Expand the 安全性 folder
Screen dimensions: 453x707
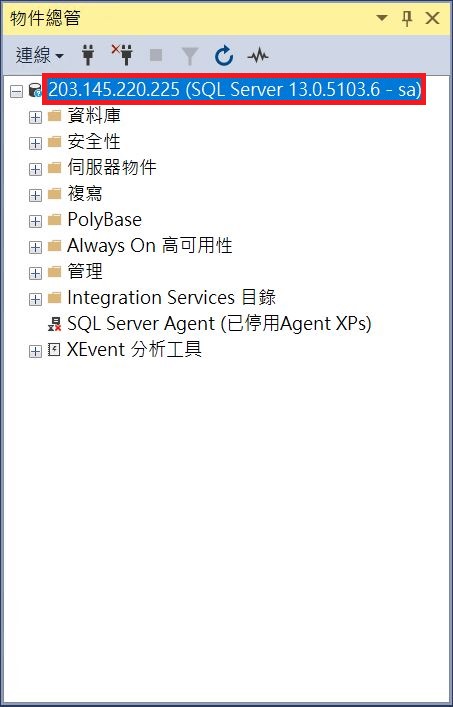pyautogui.click(x=35, y=143)
